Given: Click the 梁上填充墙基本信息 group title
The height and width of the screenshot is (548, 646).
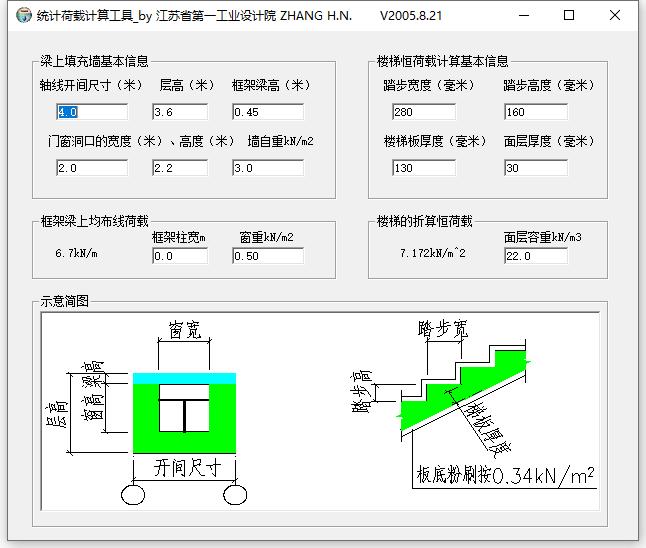Looking at the screenshot, I should click(x=94, y=61).
